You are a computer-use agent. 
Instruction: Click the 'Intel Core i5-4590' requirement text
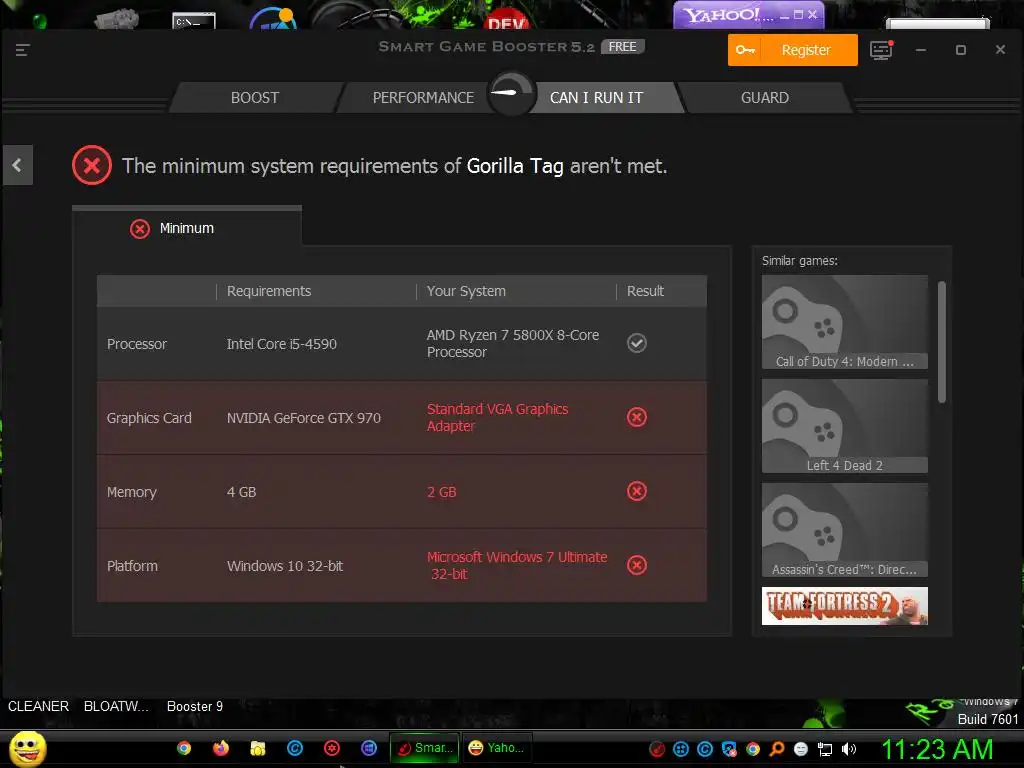point(281,344)
